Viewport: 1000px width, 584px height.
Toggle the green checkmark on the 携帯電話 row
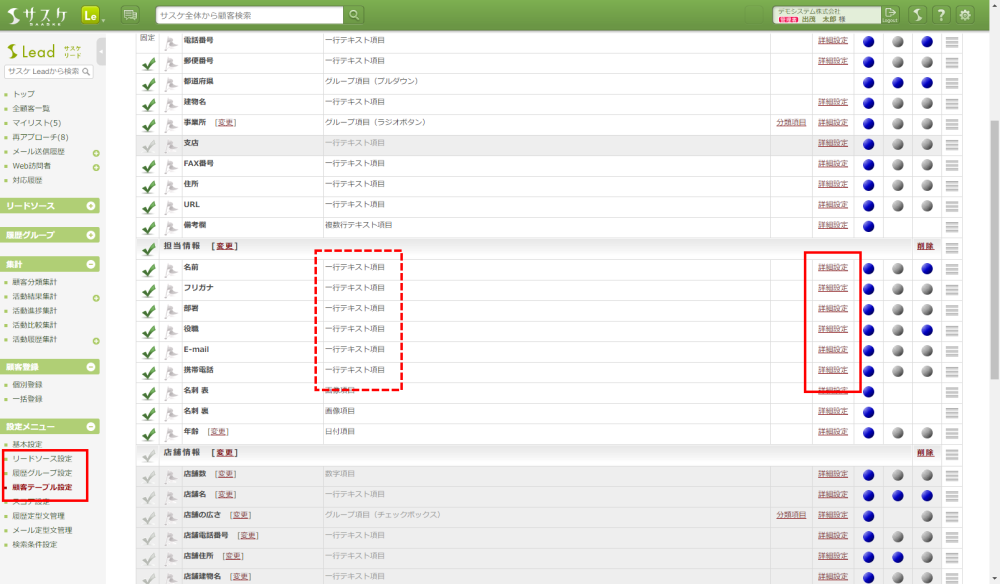[148, 371]
